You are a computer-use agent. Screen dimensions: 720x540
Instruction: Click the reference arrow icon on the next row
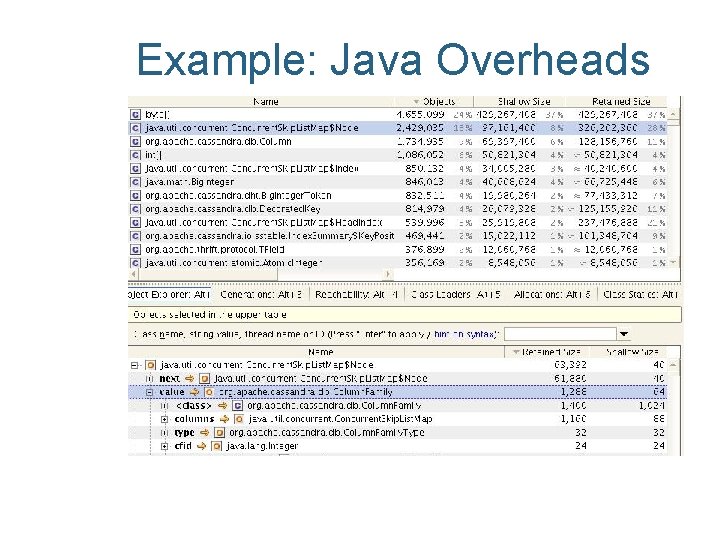(190, 378)
